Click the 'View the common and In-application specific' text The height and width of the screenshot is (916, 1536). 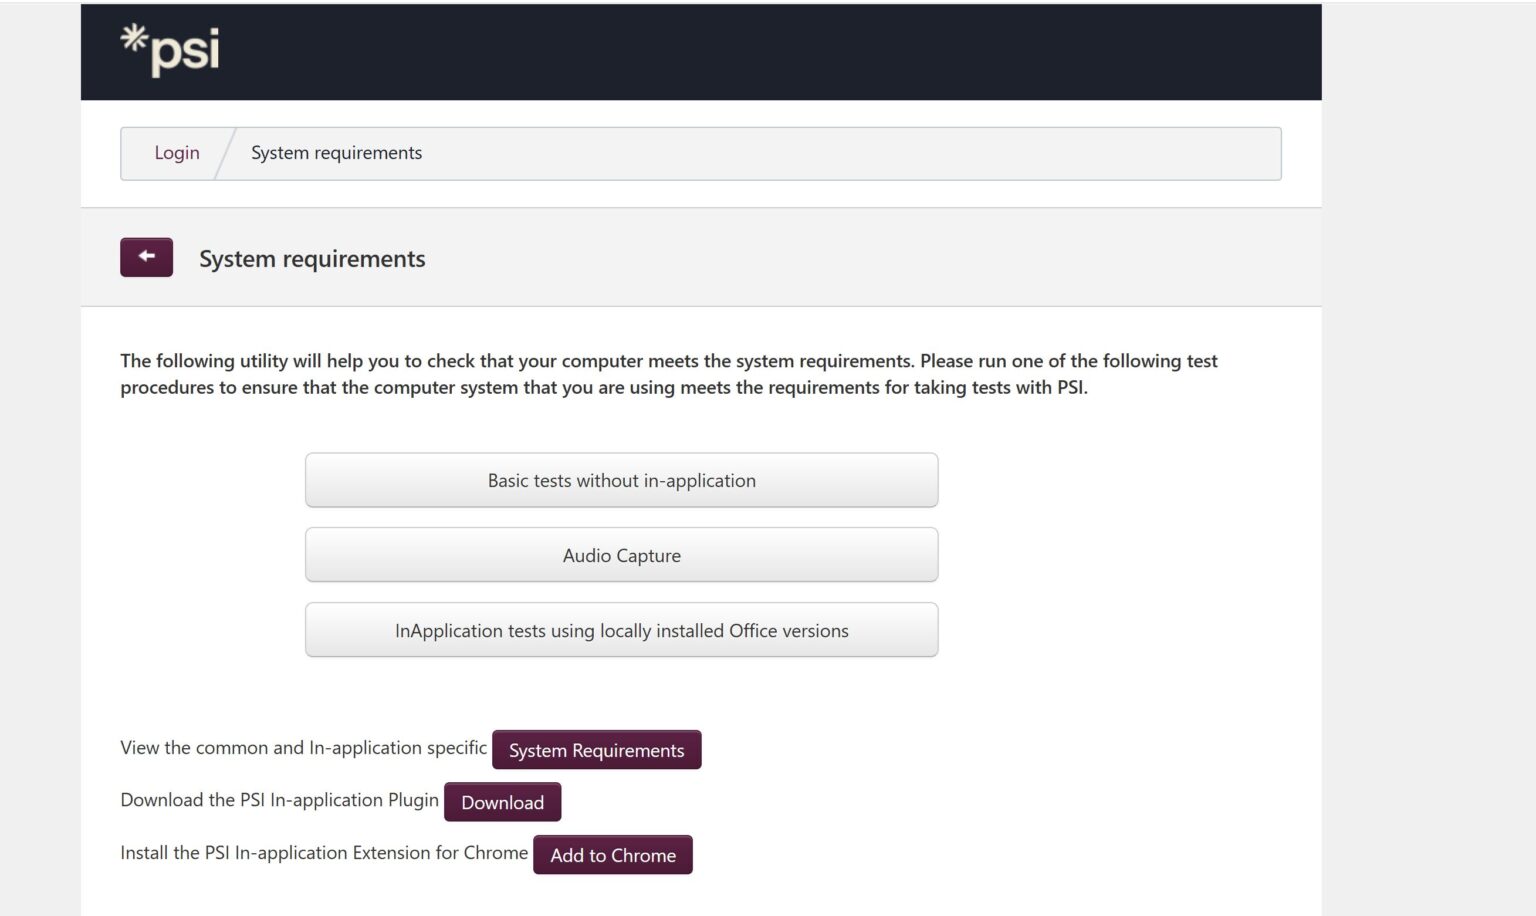pyautogui.click(x=303, y=748)
